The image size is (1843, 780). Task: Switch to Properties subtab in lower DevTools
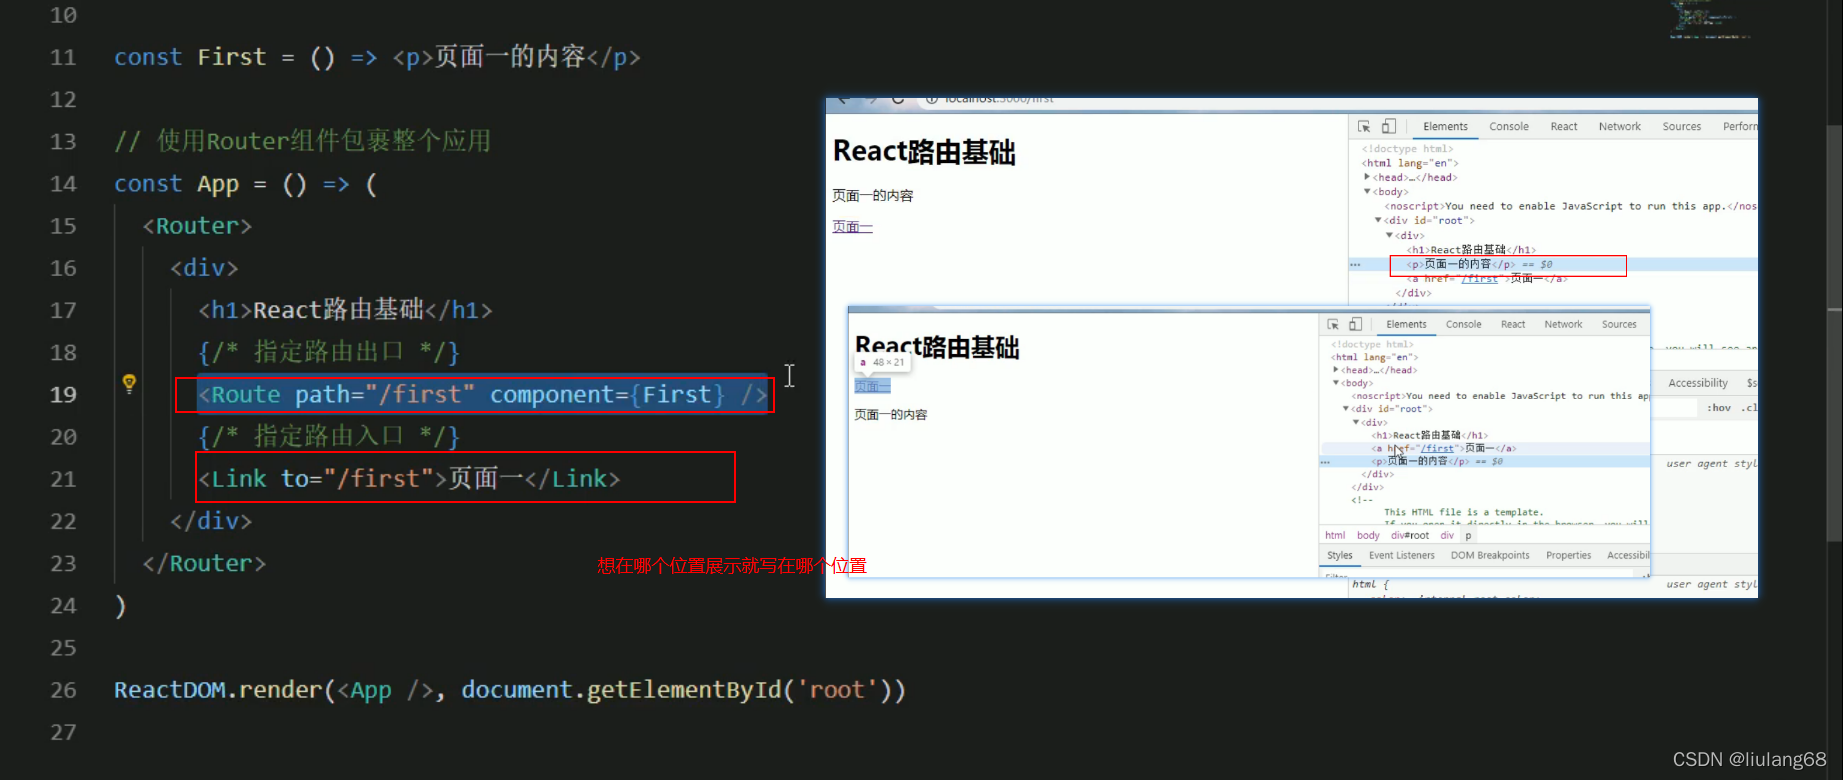pos(1568,555)
